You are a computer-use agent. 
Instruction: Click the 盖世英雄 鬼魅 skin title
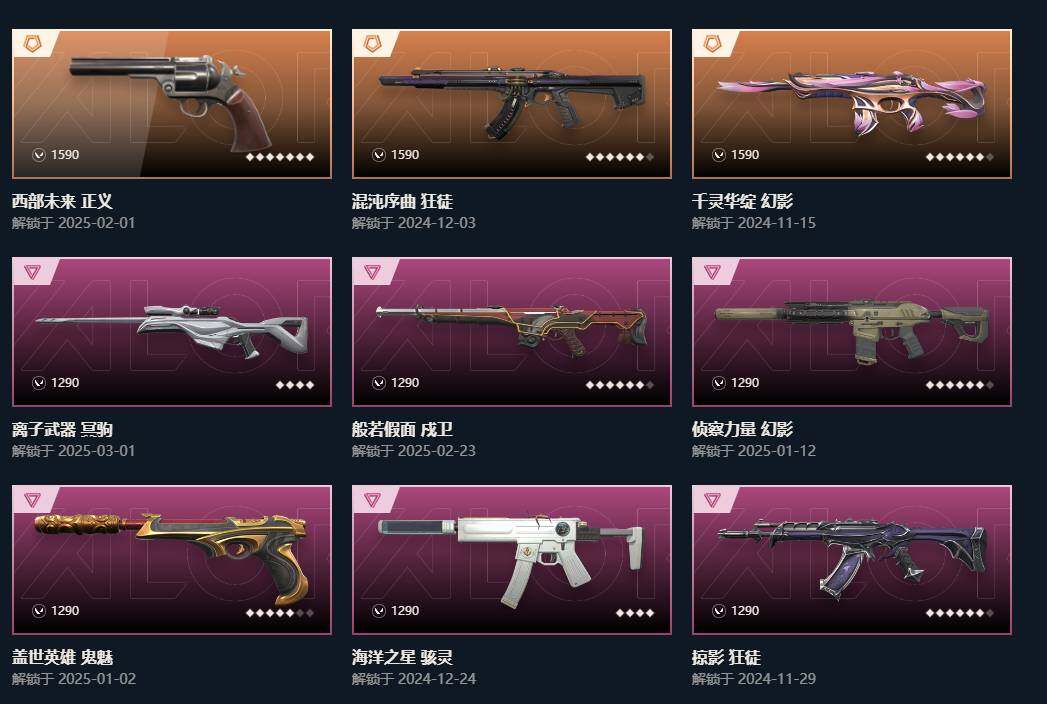(x=62, y=657)
